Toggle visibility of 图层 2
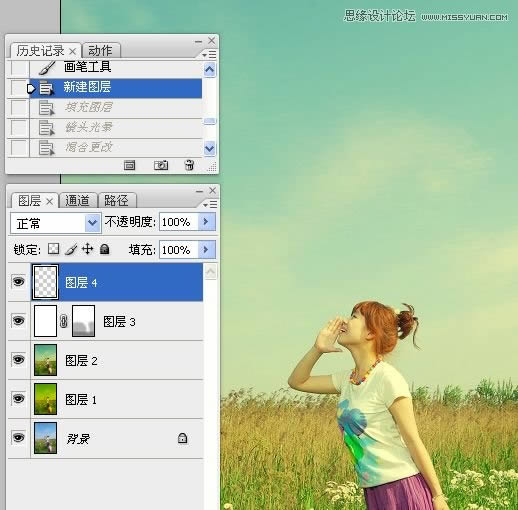 19,360
